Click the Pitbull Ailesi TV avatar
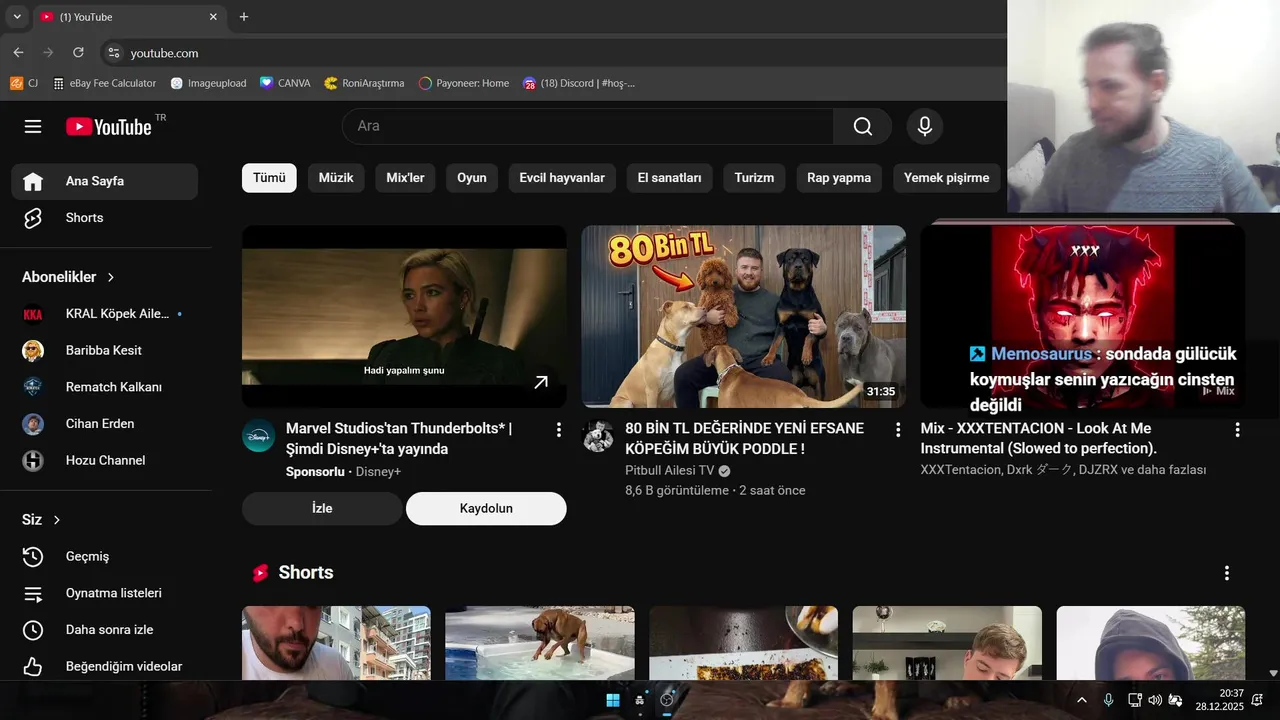This screenshot has width=1280, height=720. tap(598, 436)
